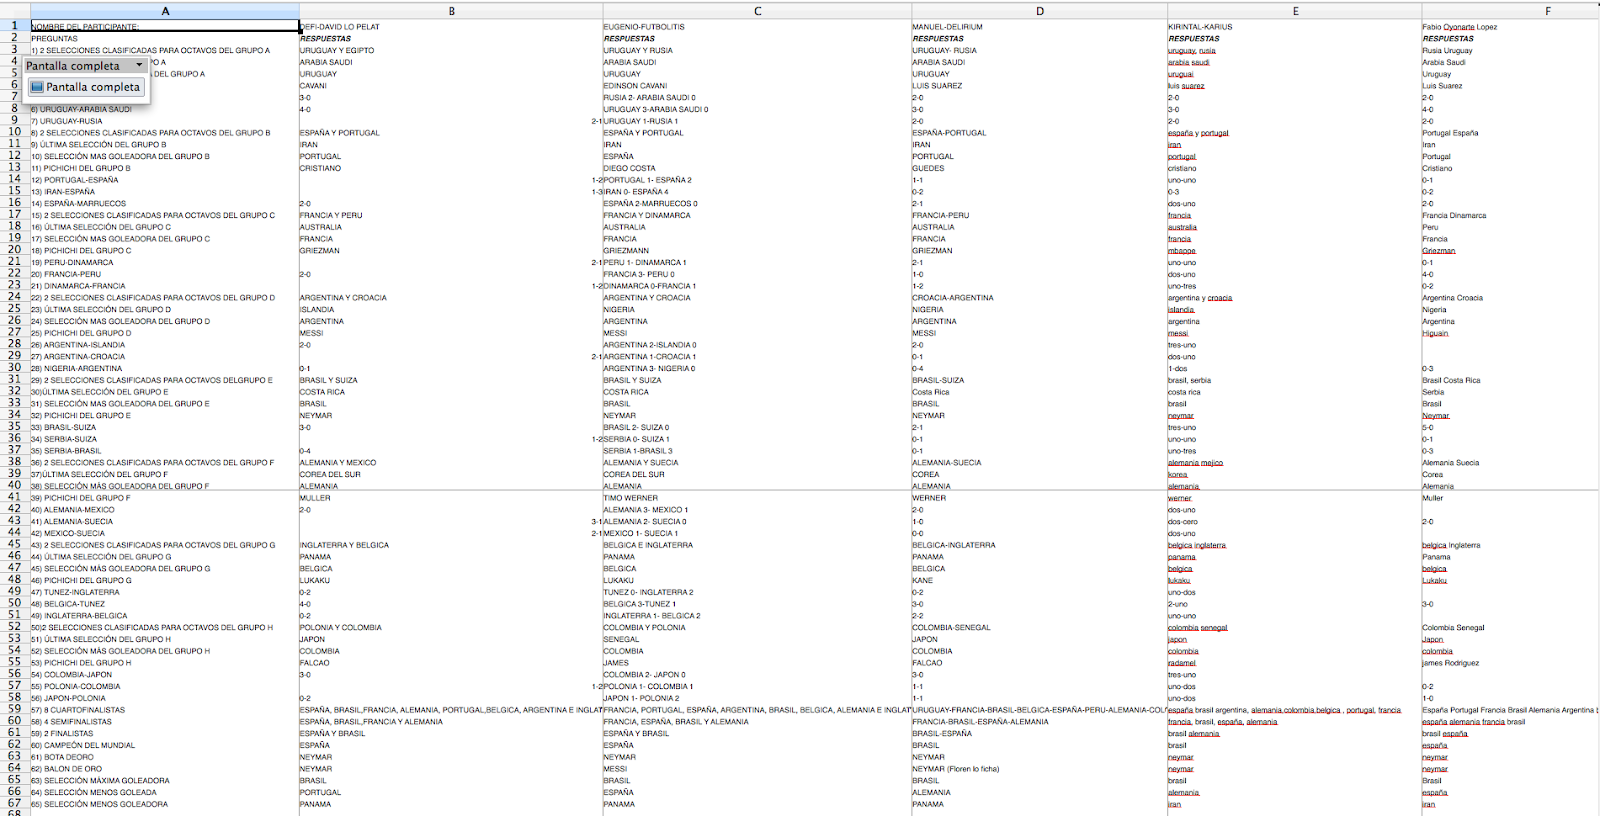
Task: Click cell '14) ESPAÑA-MARRUECOS'
Action: pos(79,204)
